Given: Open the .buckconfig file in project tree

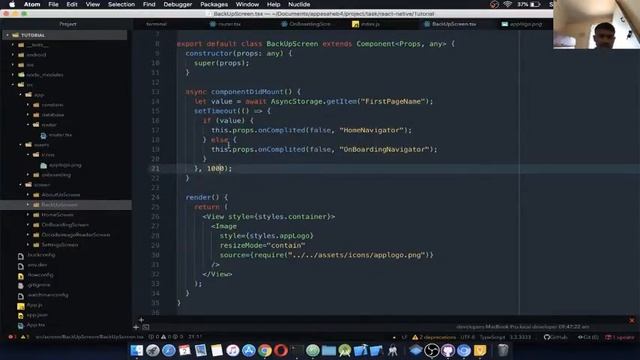Looking at the screenshot, I should point(41,255).
